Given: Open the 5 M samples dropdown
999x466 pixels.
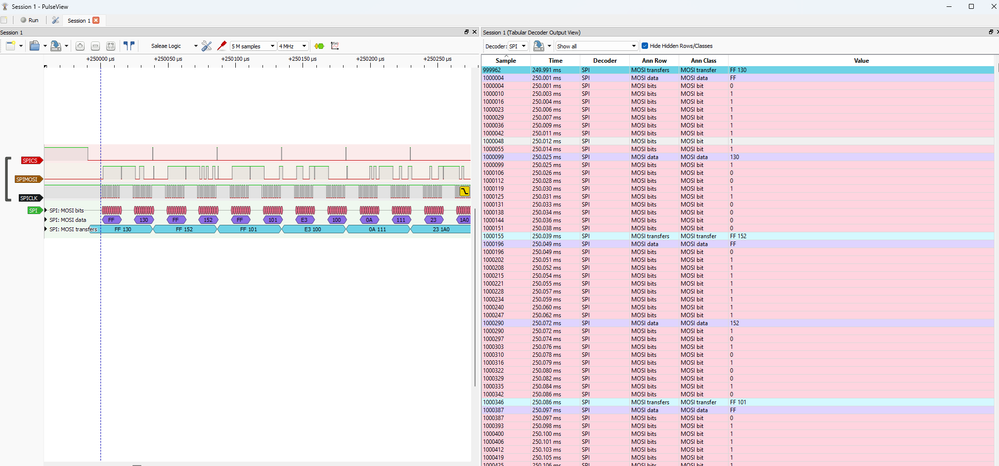Looking at the screenshot, I should 252,46.
